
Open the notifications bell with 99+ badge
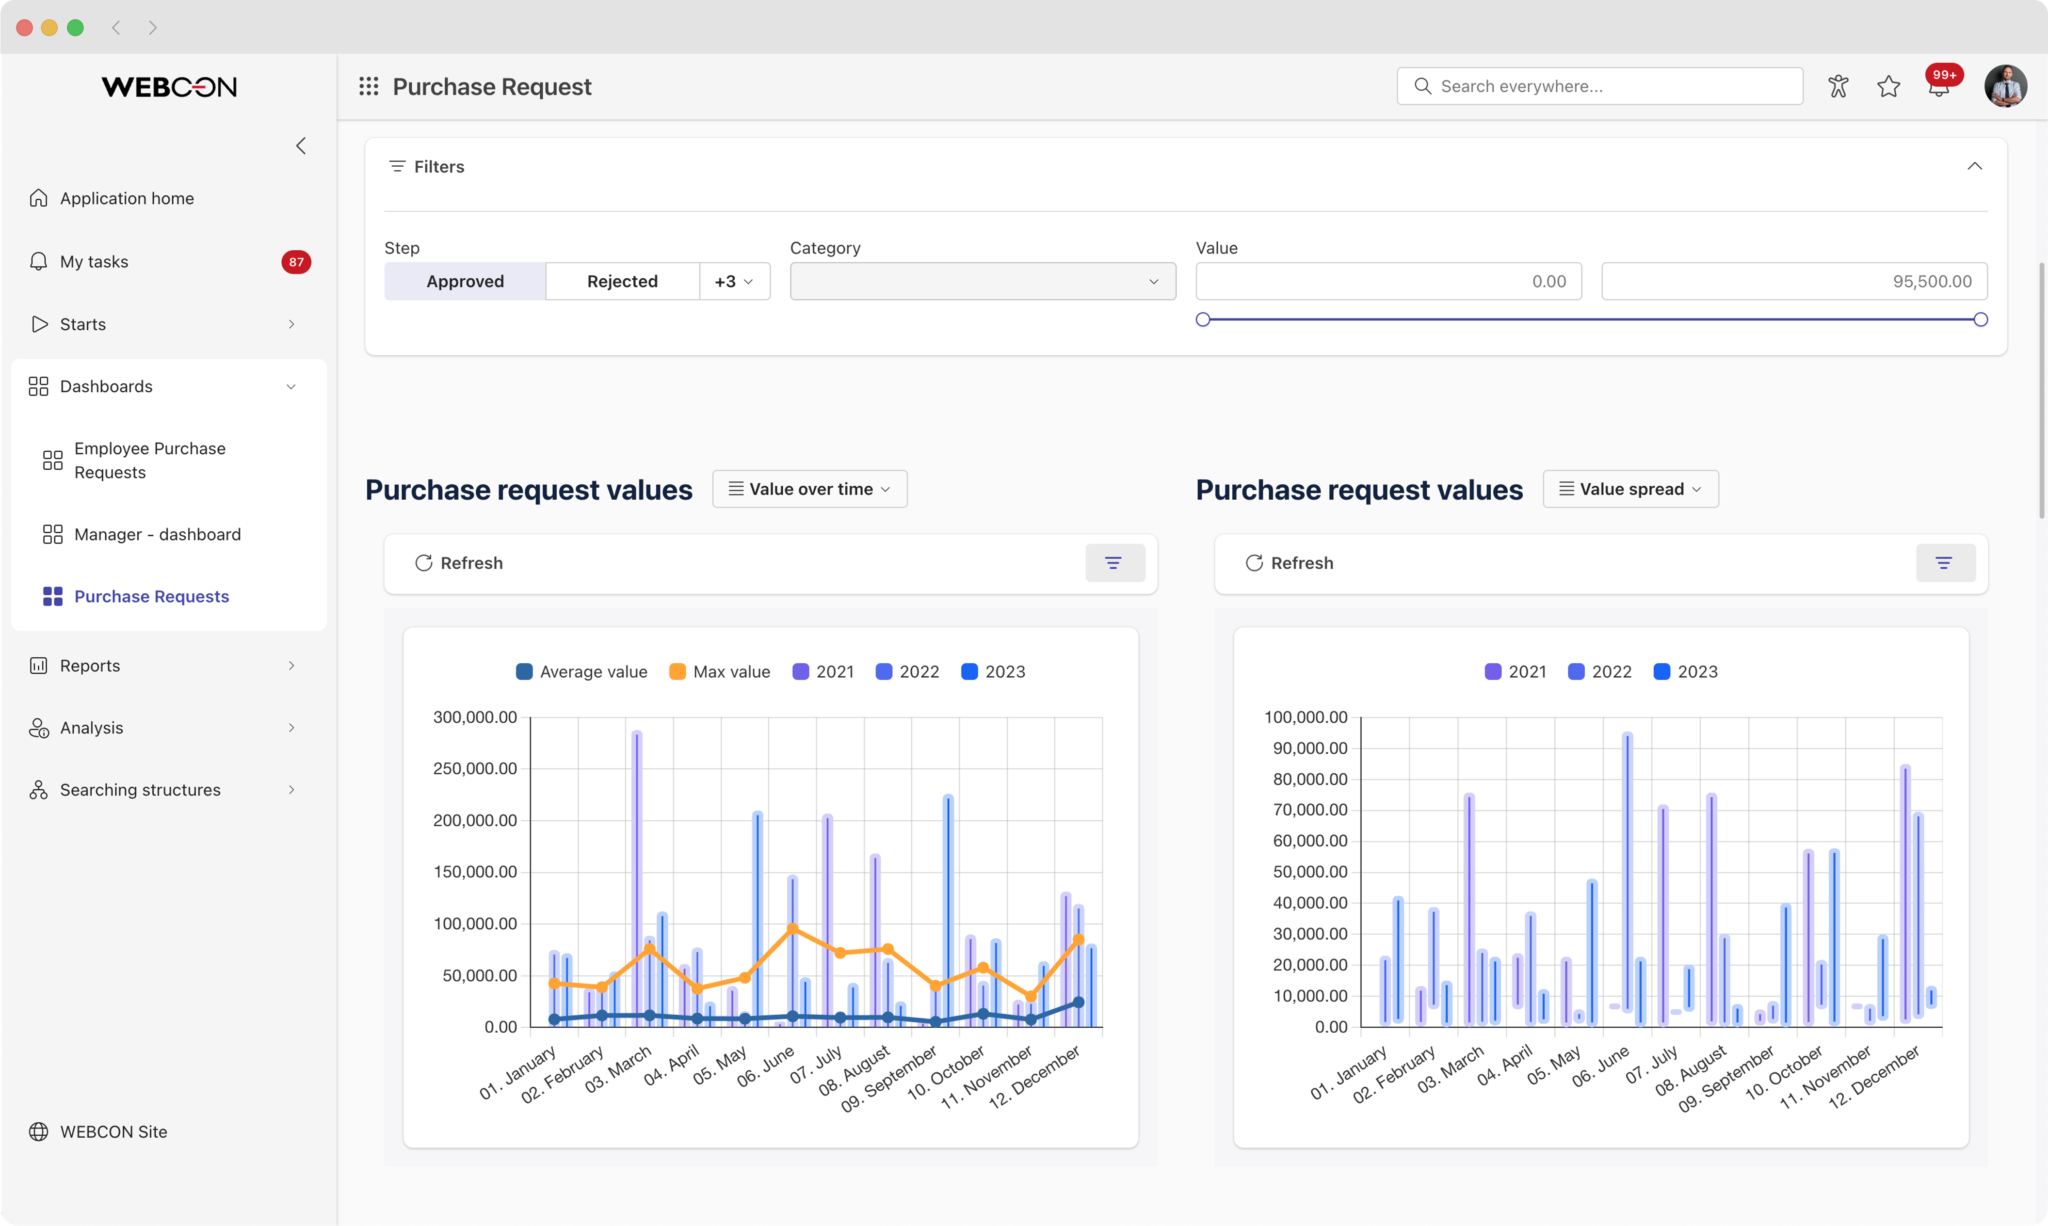point(1939,86)
